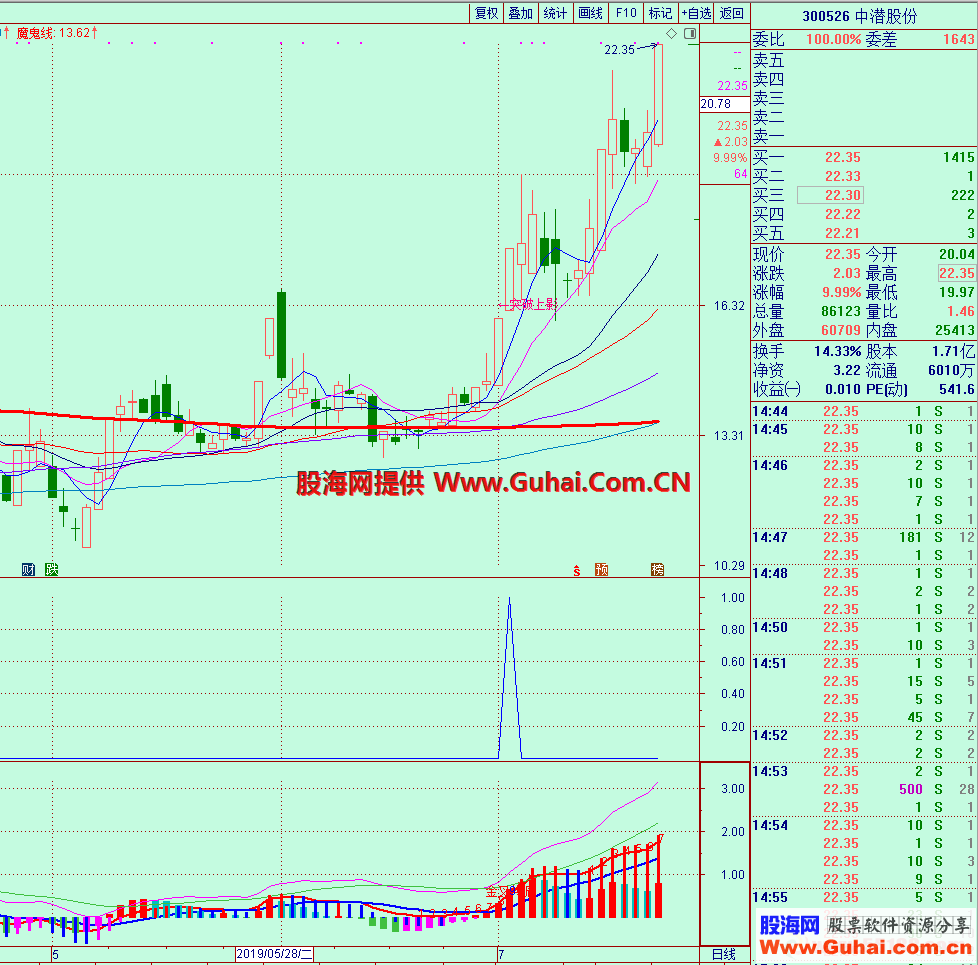Click the 股本 1.71亿 value
The image size is (978, 965).
coord(954,352)
